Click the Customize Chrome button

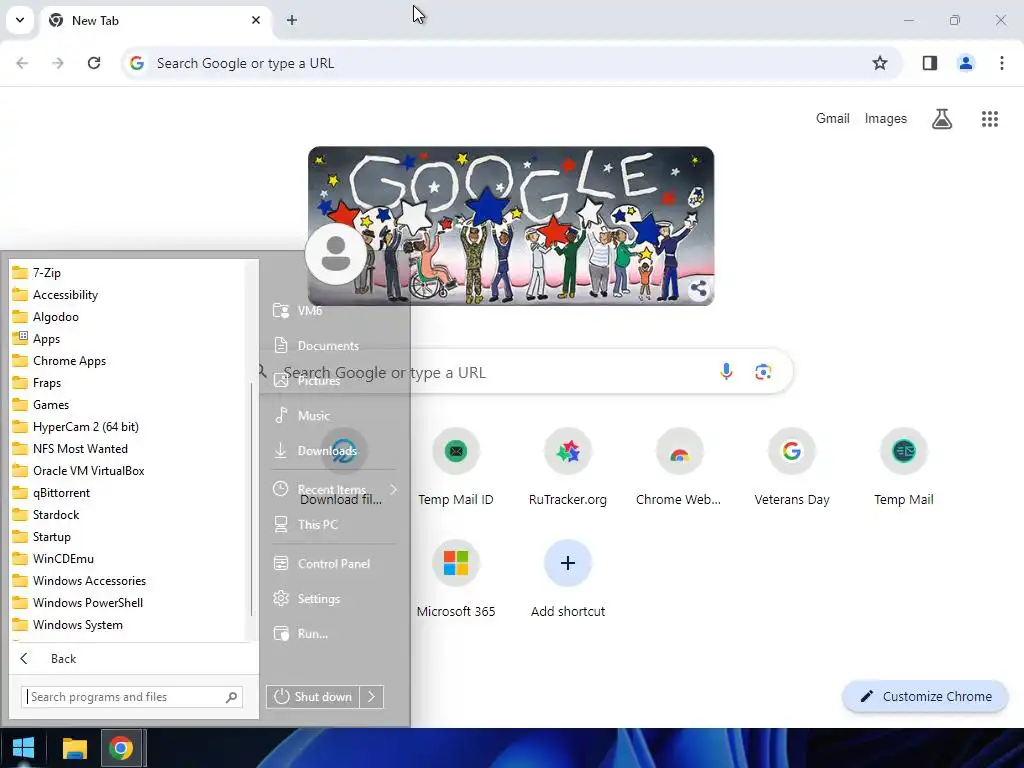[x=925, y=696]
